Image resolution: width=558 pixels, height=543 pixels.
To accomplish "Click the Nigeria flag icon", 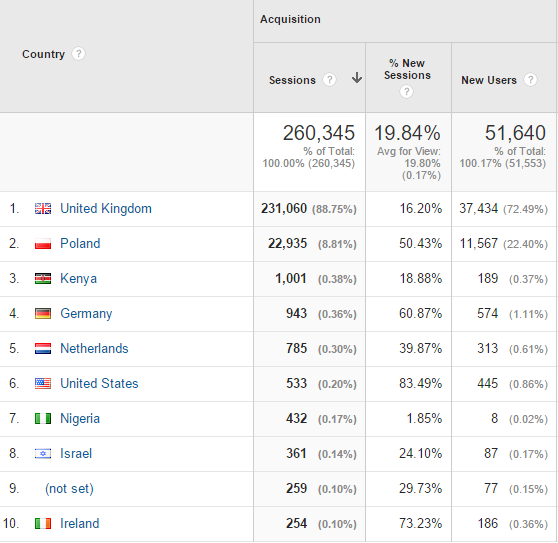I will pyautogui.click(x=43, y=419).
